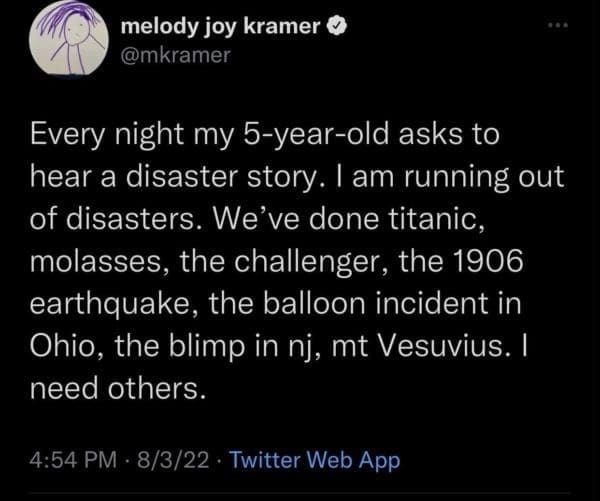Open the @mkramer handle link
The width and height of the screenshot is (600, 501).
[x=175, y=58]
